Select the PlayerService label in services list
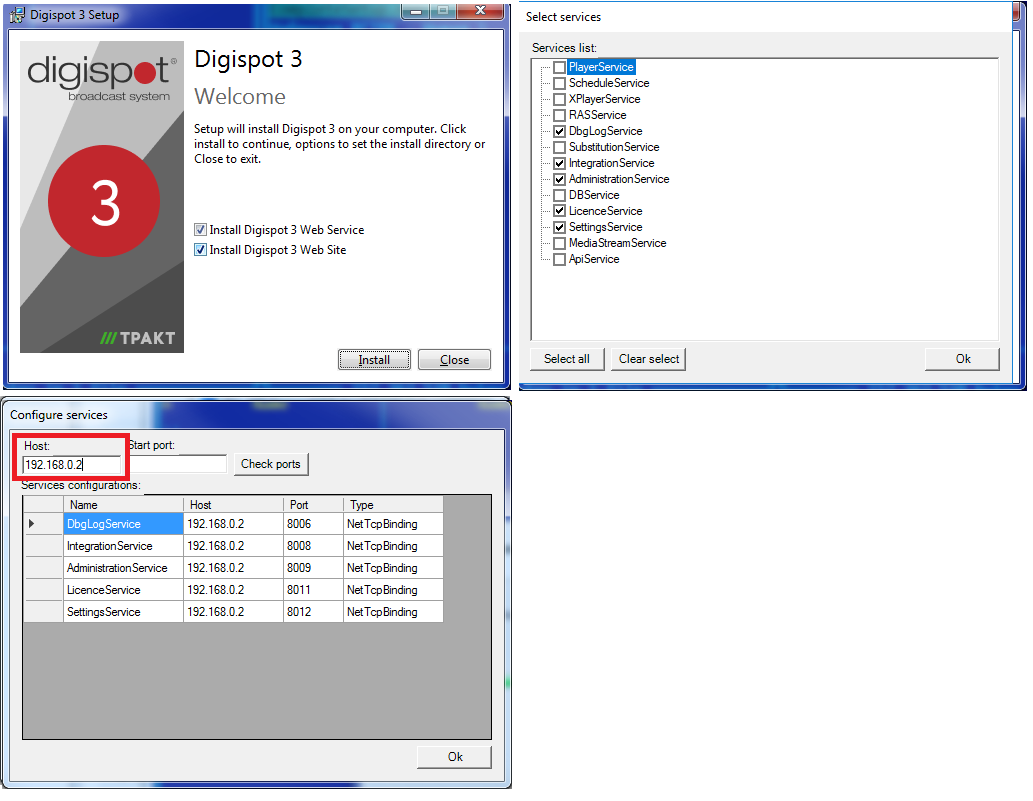Screen dimensions: 1033x801 click(x=601, y=67)
